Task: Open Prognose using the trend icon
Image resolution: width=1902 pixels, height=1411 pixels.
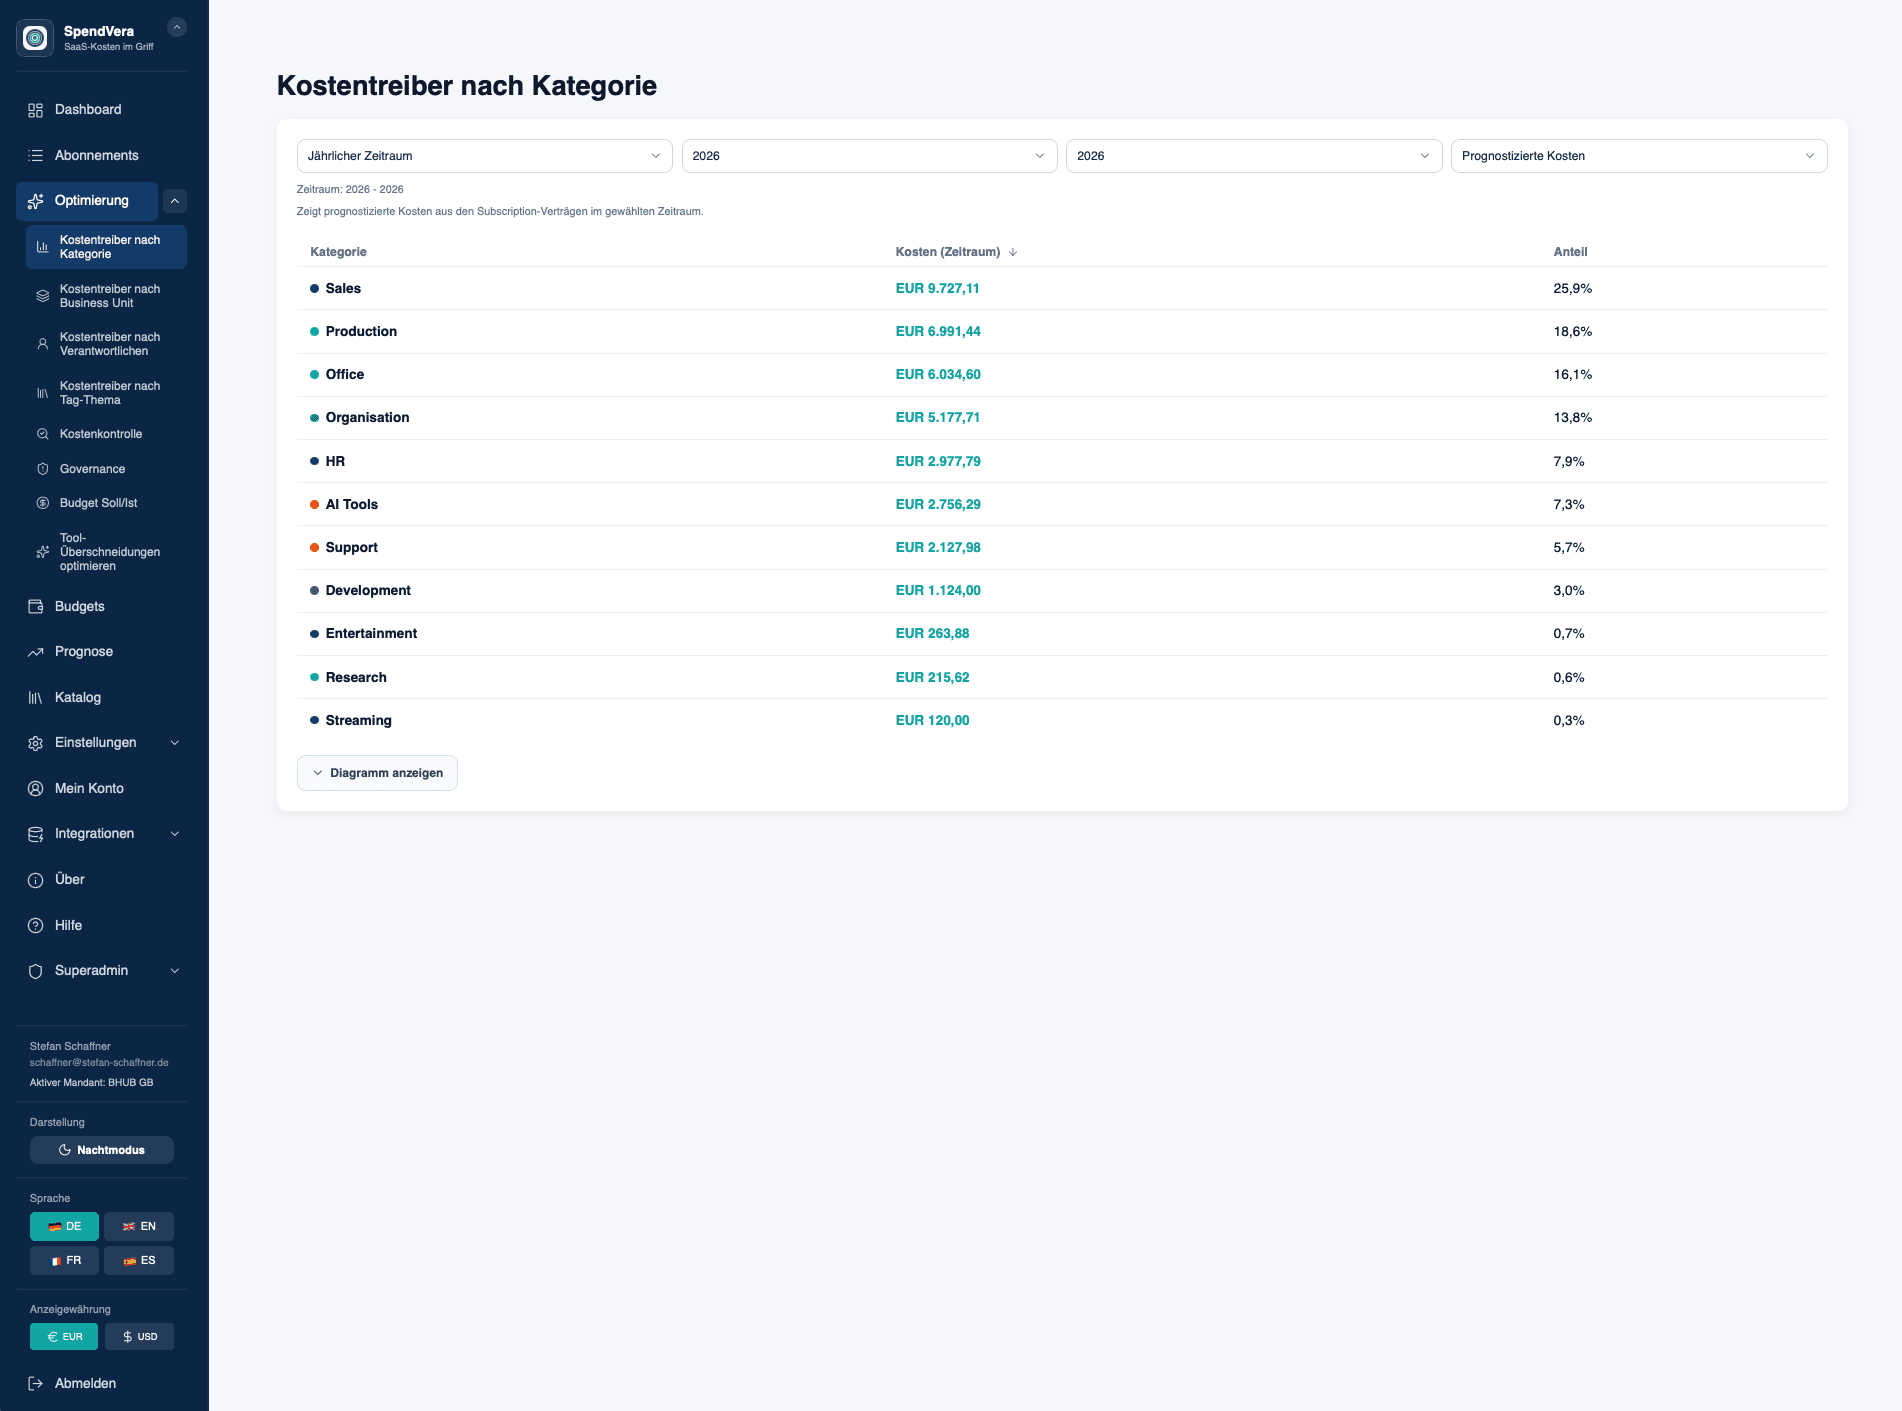Action: 36,652
